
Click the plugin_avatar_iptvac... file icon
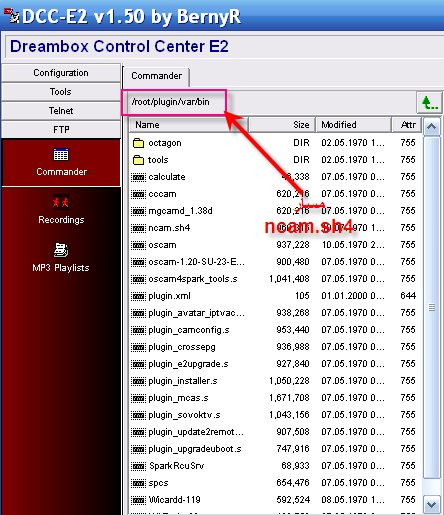[x=138, y=313]
